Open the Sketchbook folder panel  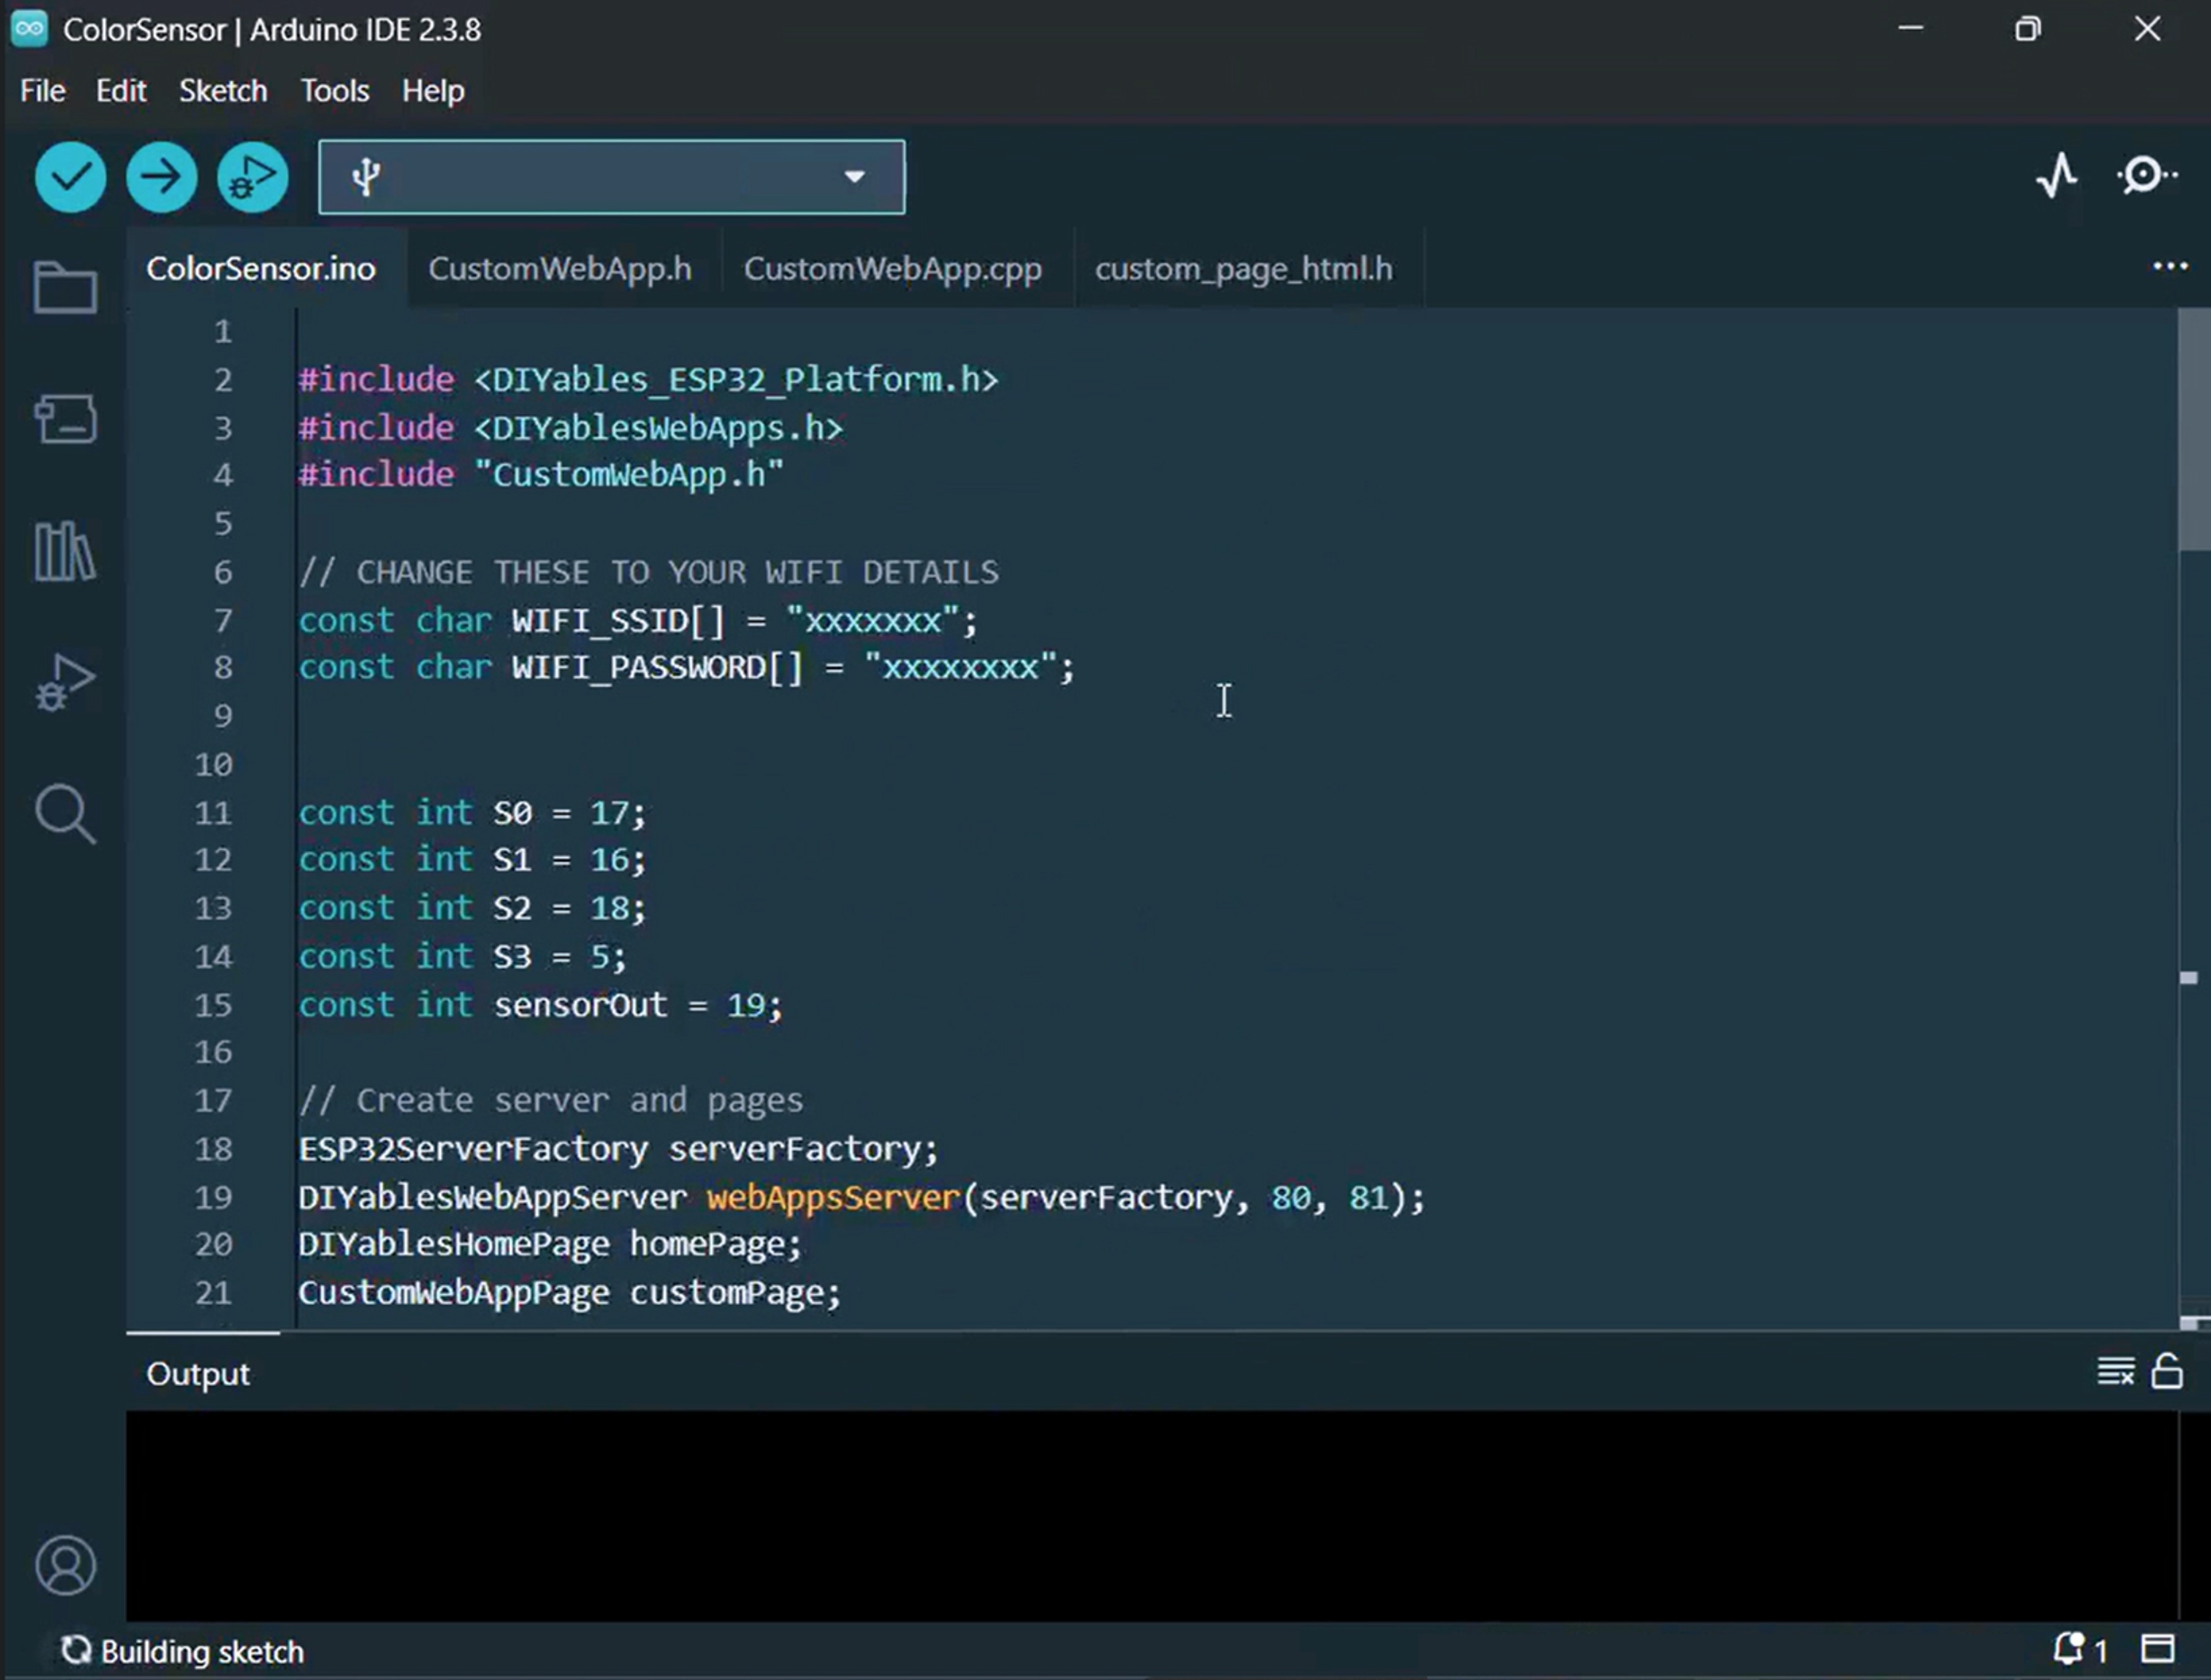[65, 288]
